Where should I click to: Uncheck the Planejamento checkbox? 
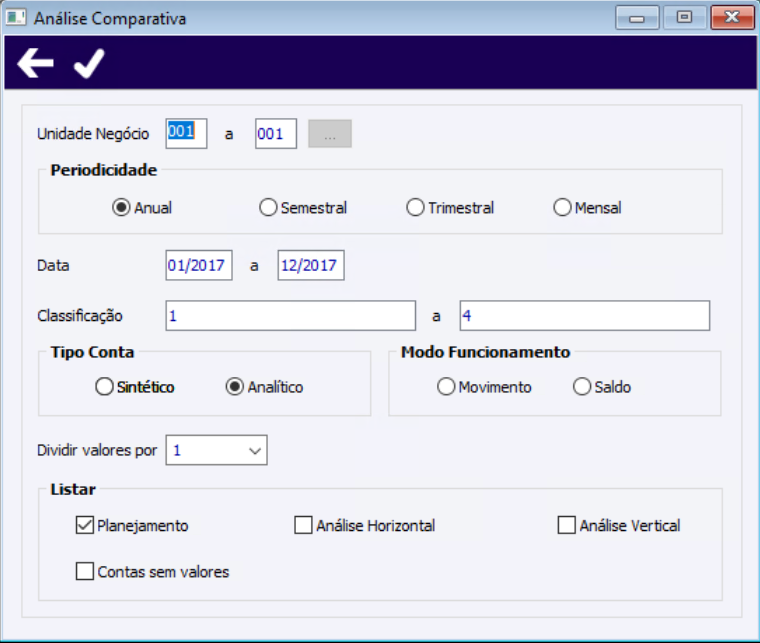click(85, 525)
